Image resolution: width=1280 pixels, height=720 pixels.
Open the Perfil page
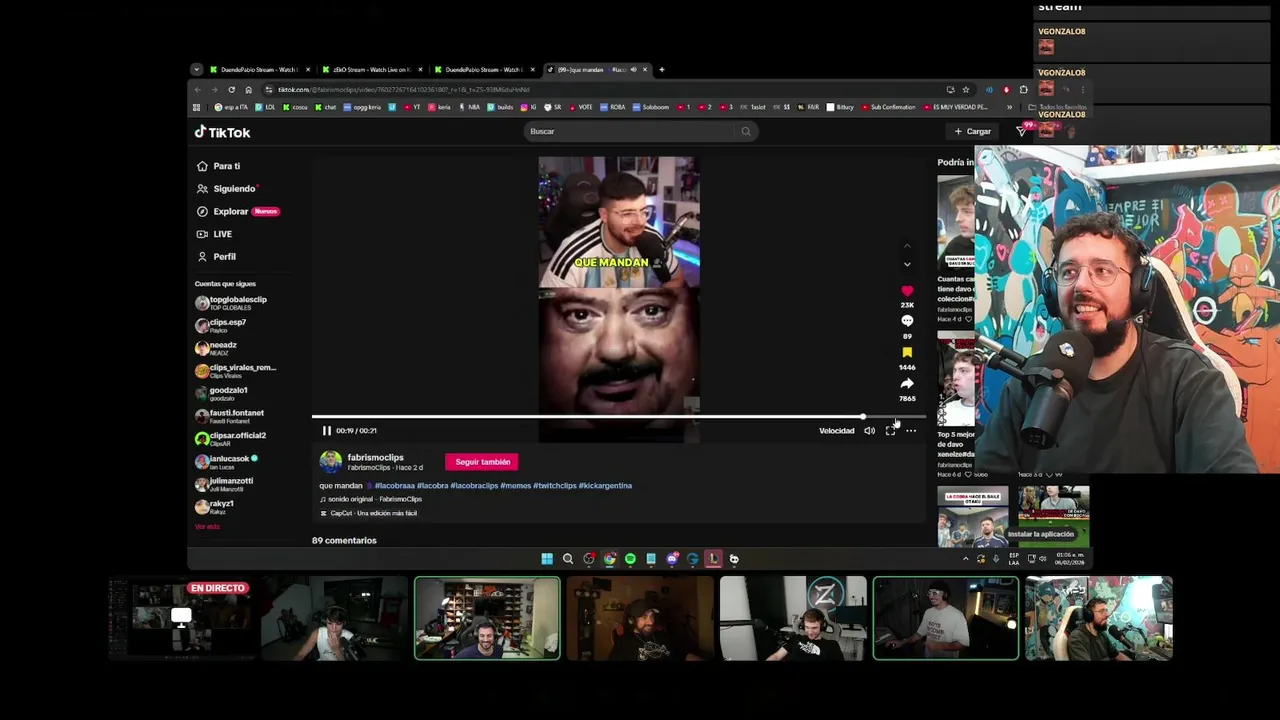point(216,257)
